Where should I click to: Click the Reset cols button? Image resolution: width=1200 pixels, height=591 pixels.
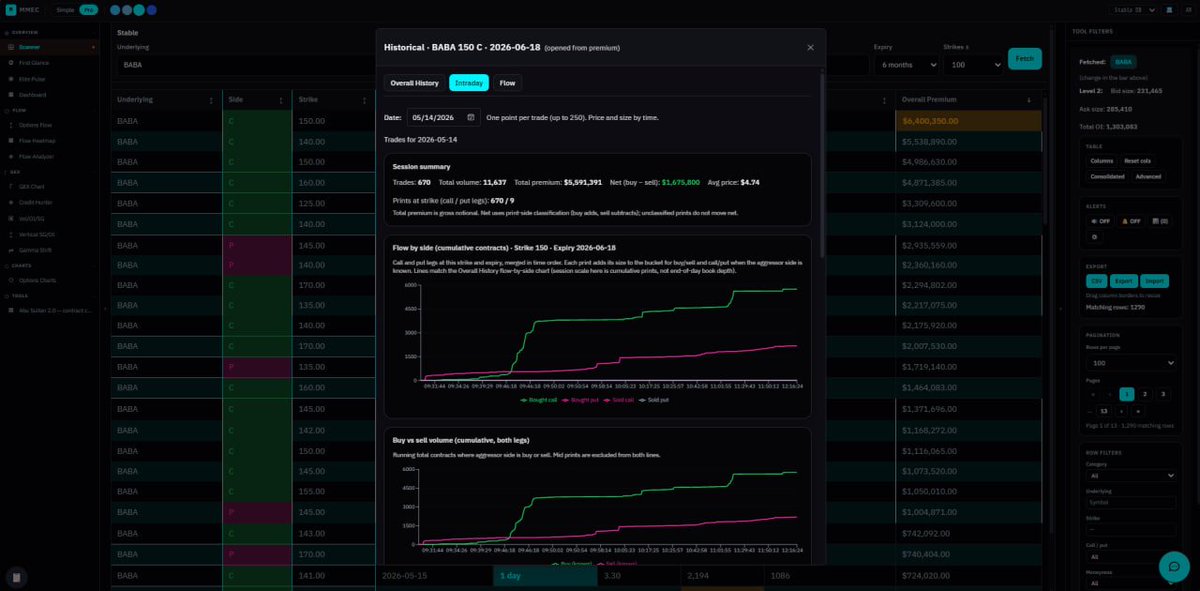pyautogui.click(x=1137, y=161)
